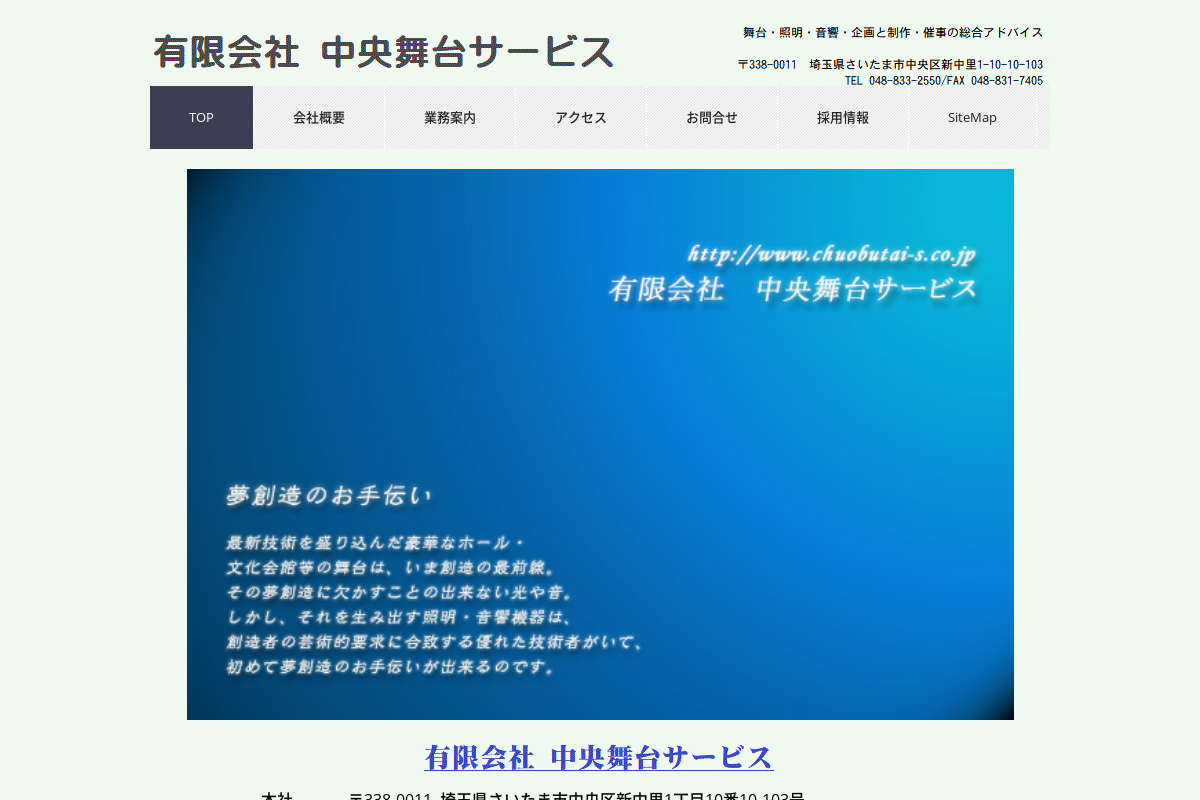Open the 業務案内 page
This screenshot has width=1200, height=800.
(450, 117)
